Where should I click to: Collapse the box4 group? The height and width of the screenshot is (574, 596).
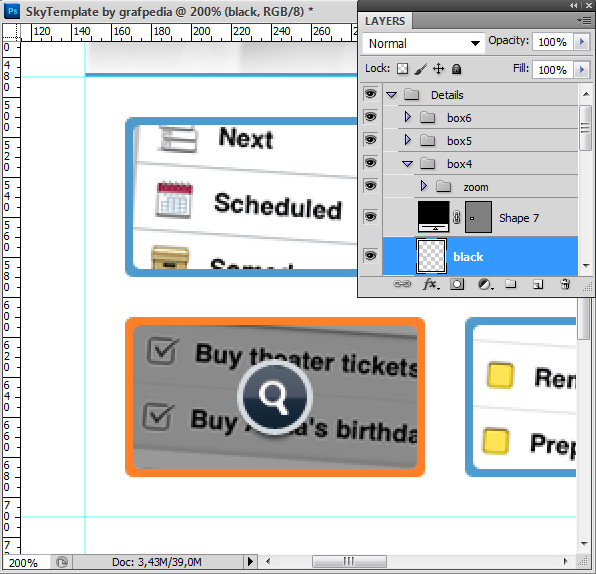coord(407,164)
